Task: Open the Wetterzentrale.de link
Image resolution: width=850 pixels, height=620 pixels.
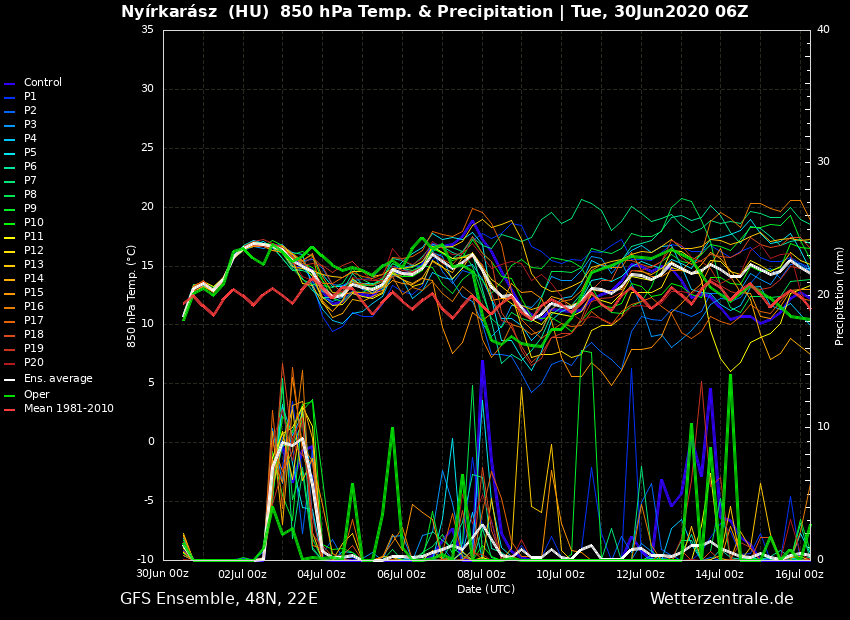Action: (x=721, y=599)
